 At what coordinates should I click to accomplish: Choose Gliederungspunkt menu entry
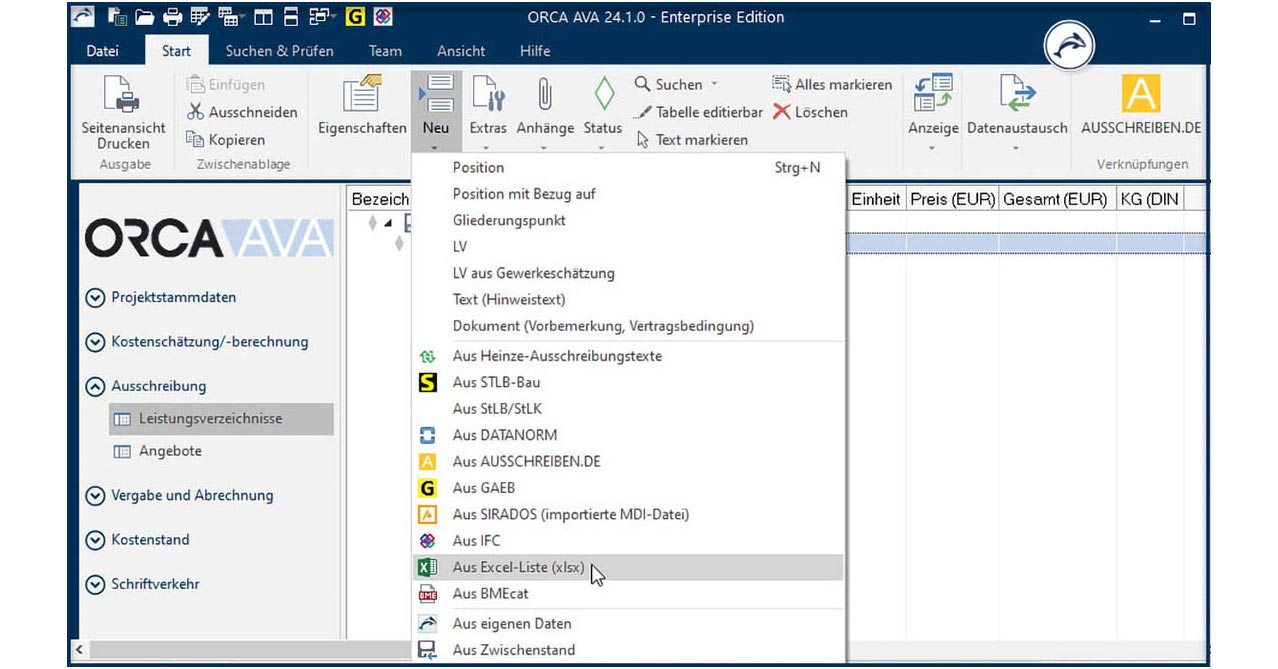(629, 220)
